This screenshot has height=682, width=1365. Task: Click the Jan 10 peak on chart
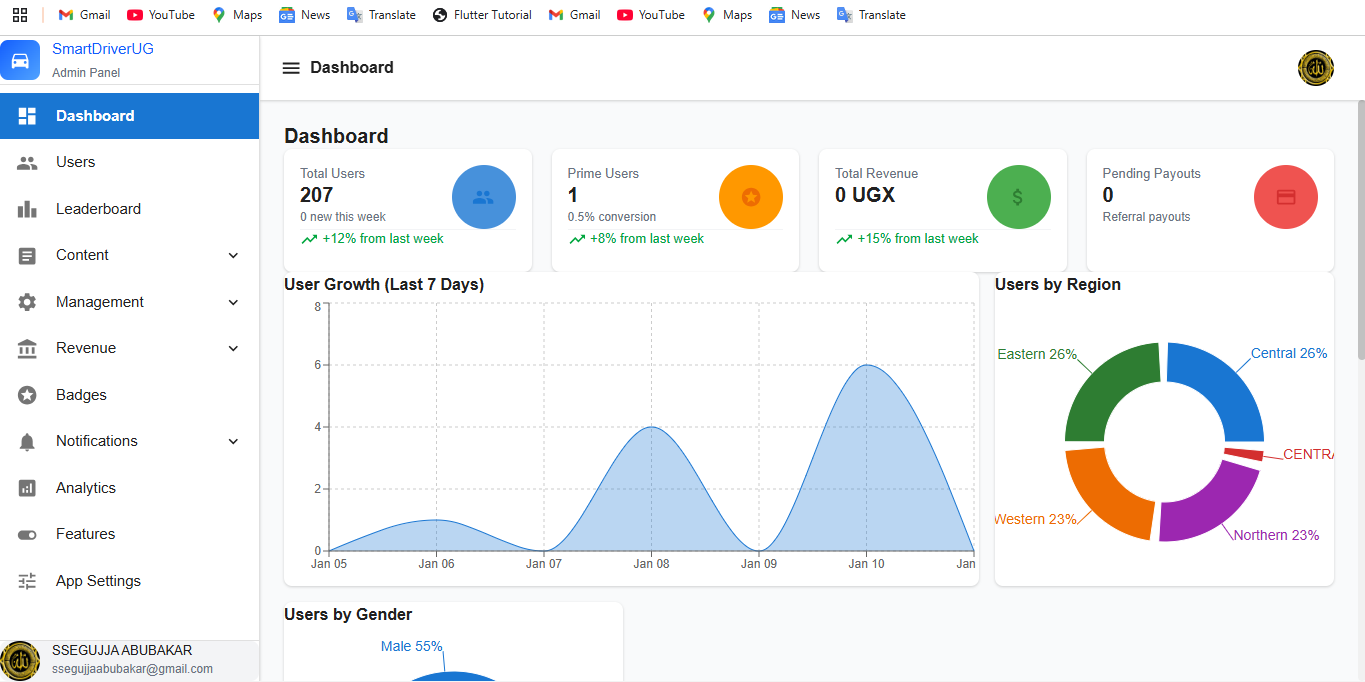[x=866, y=365]
